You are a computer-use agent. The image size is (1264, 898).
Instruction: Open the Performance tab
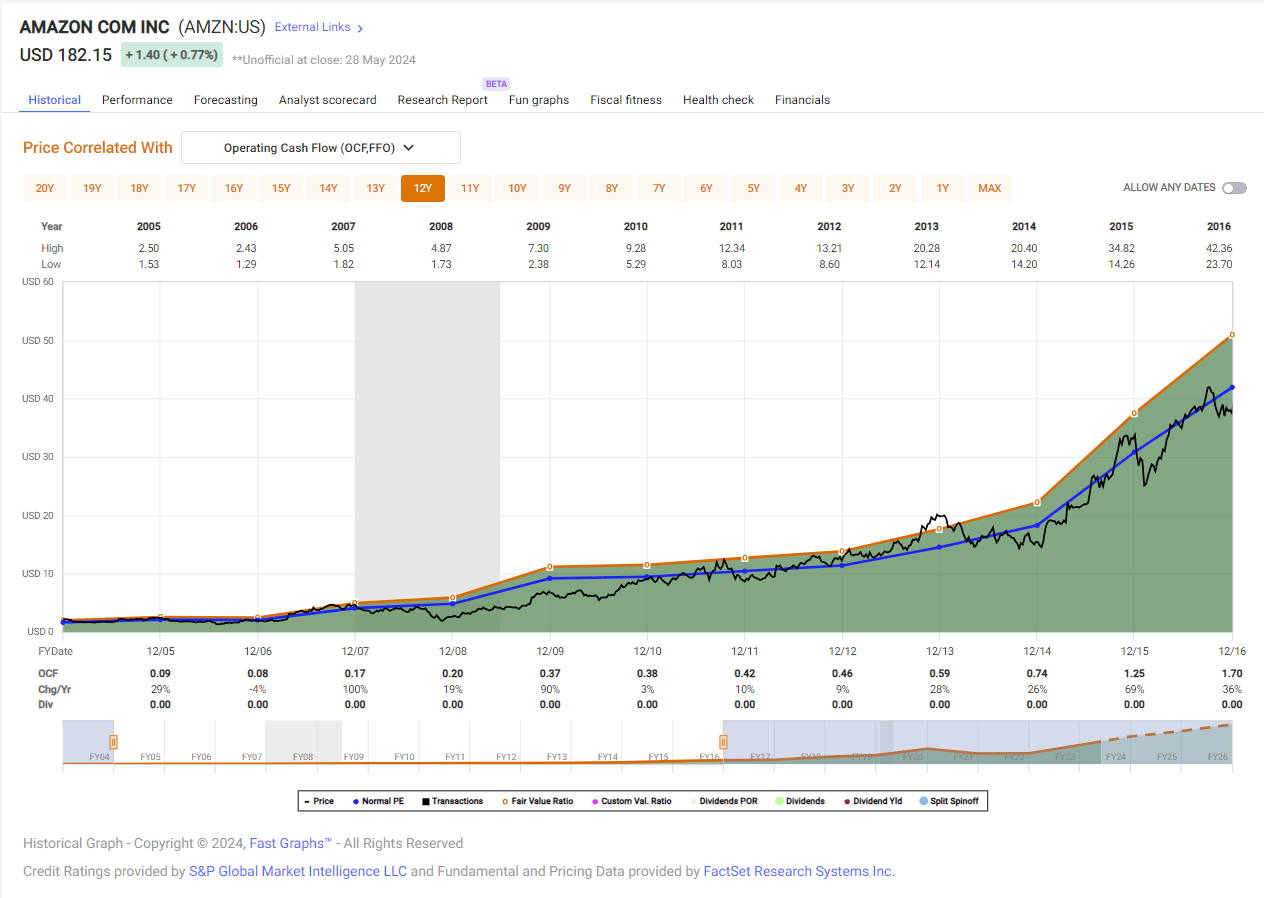[x=137, y=100]
